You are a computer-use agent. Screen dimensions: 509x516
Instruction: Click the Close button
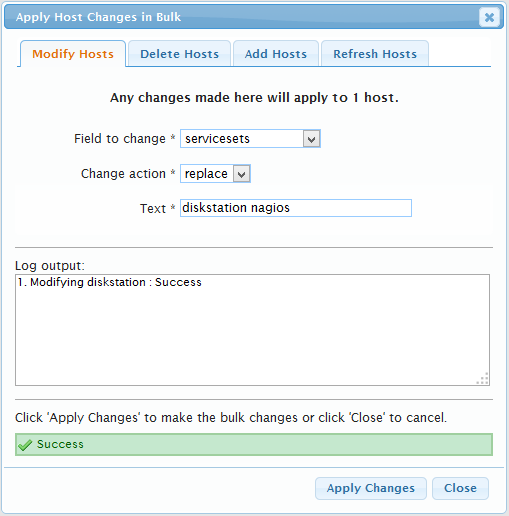460,488
